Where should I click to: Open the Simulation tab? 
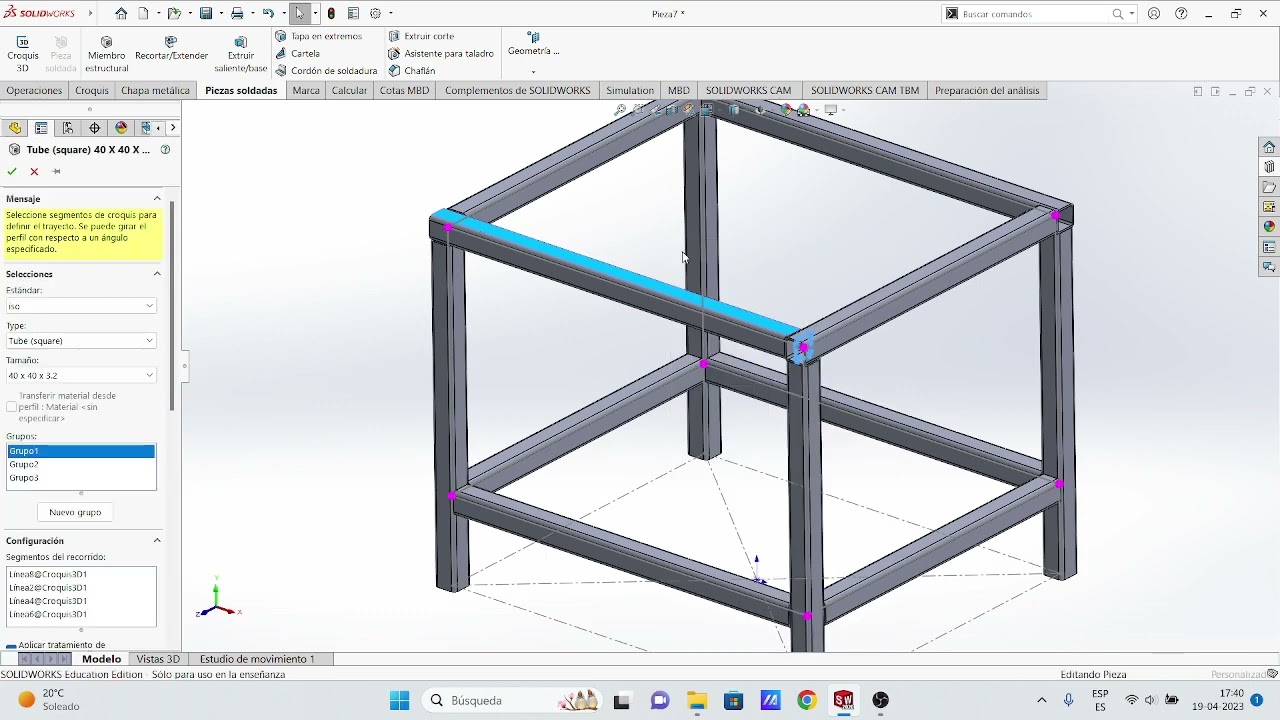pyautogui.click(x=630, y=90)
